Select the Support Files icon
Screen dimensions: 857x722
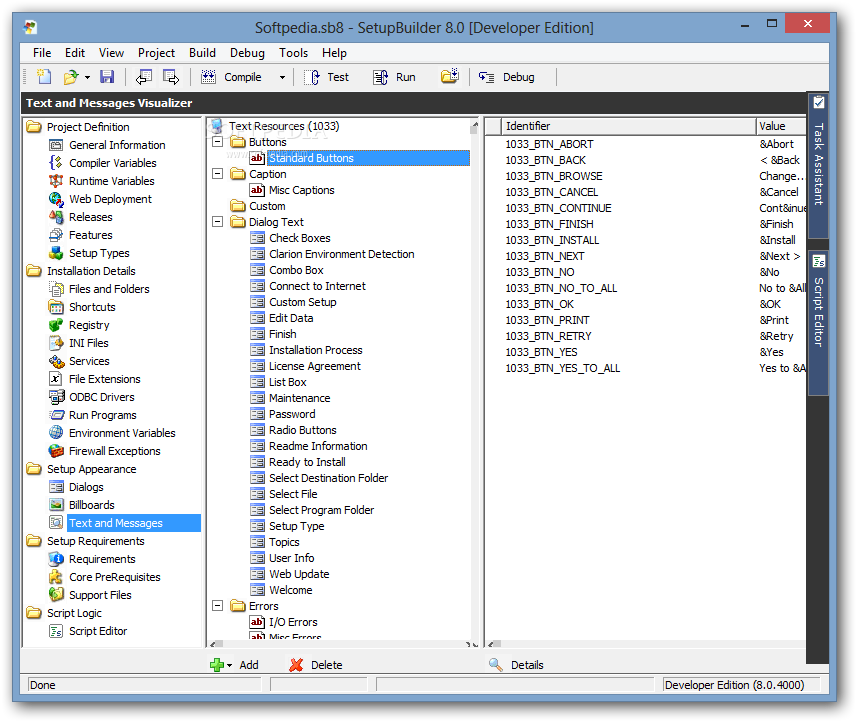[x=56, y=595]
